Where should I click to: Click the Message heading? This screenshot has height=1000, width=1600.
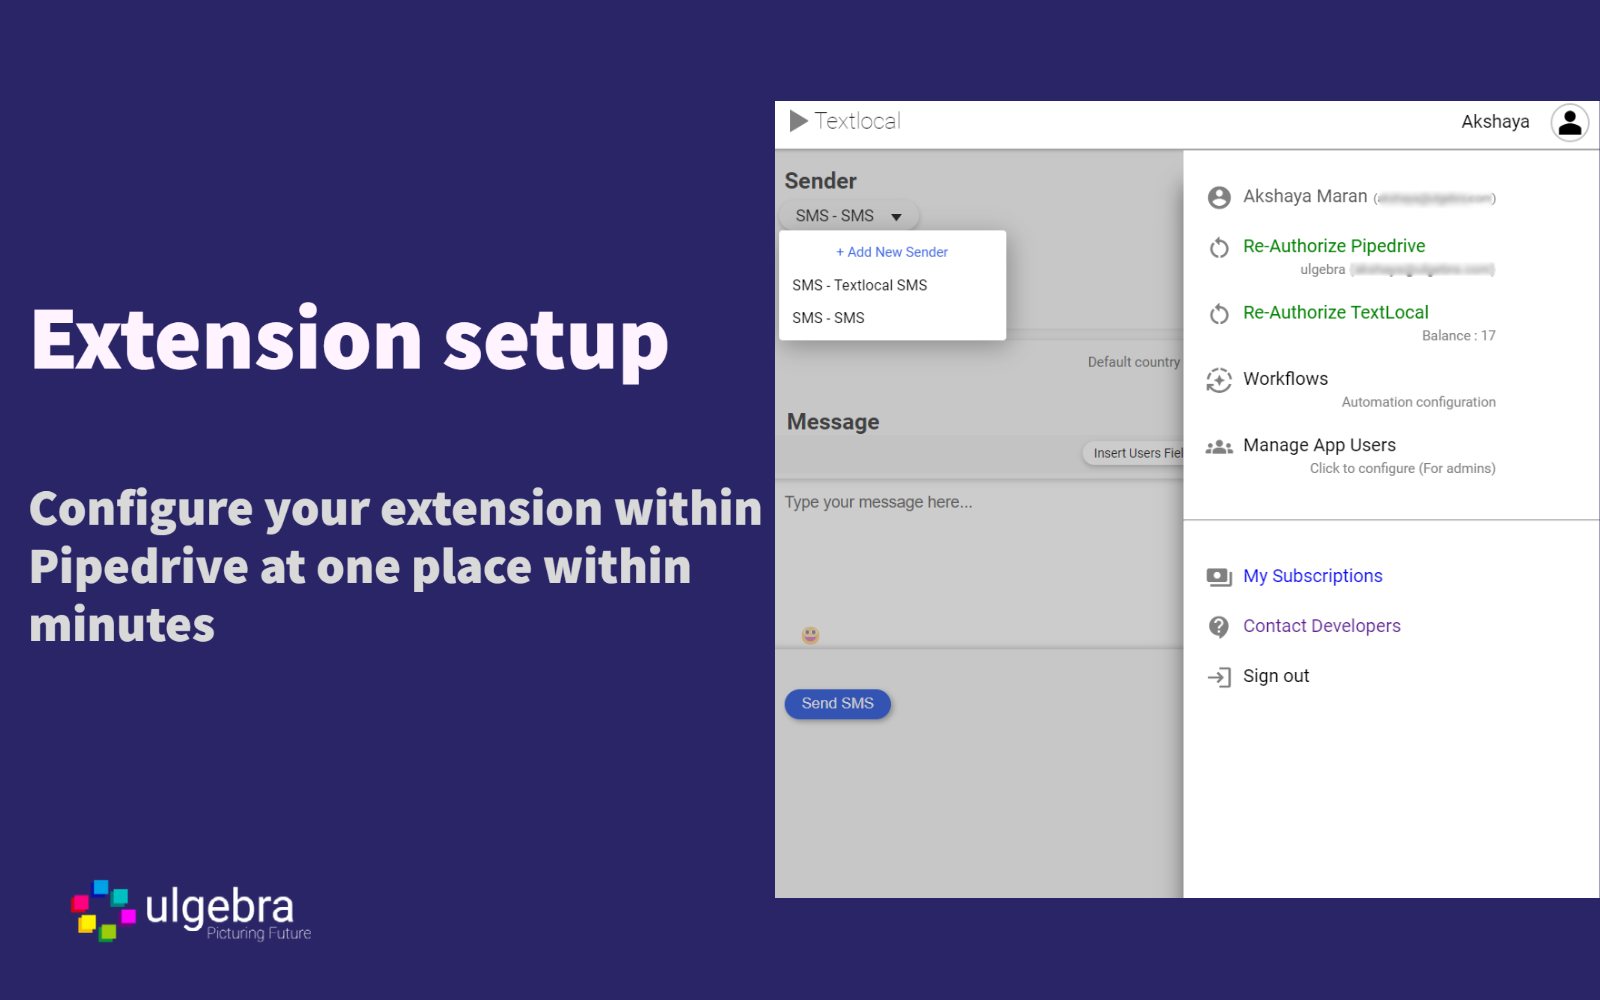[x=833, y=422]
